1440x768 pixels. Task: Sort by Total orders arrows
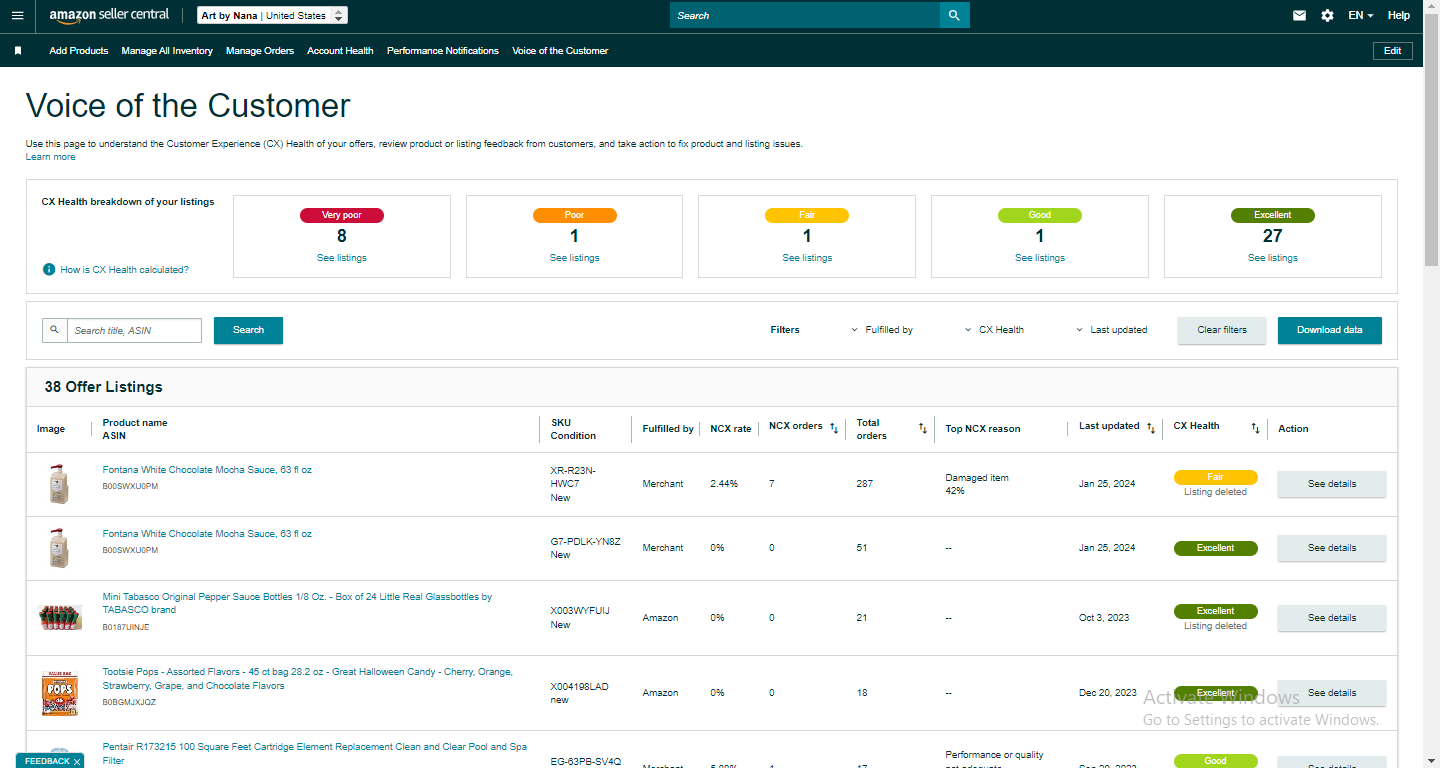923,429
